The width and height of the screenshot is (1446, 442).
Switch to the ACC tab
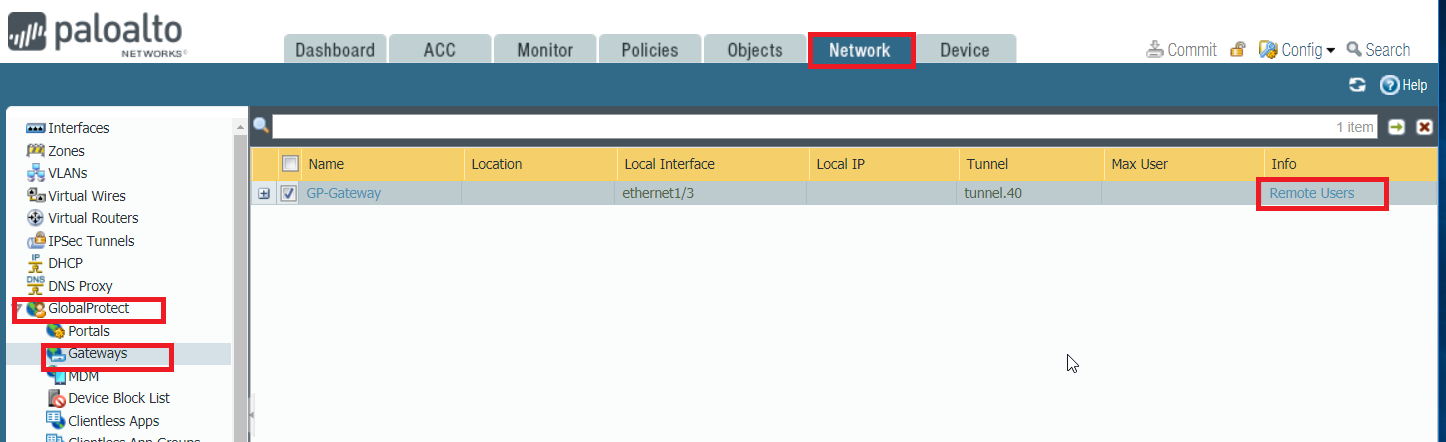click(x=440, y=50)
